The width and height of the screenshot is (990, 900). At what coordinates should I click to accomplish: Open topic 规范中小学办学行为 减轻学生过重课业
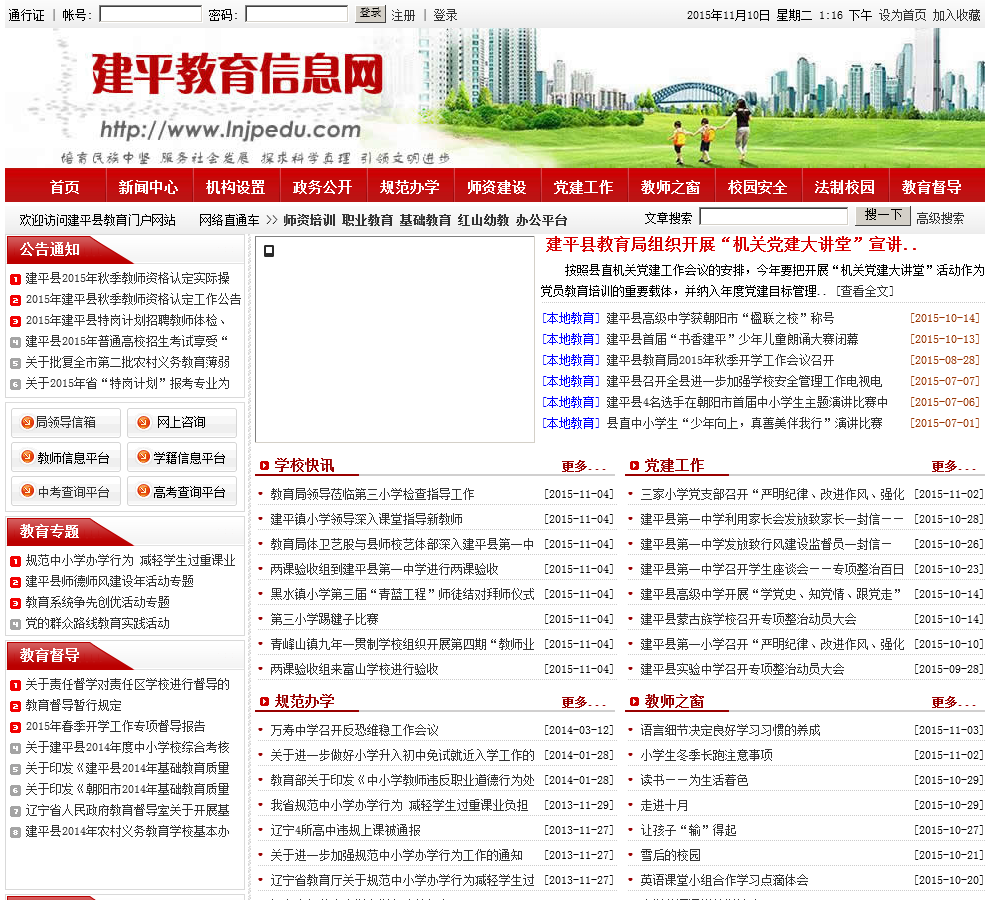point(130,561)
